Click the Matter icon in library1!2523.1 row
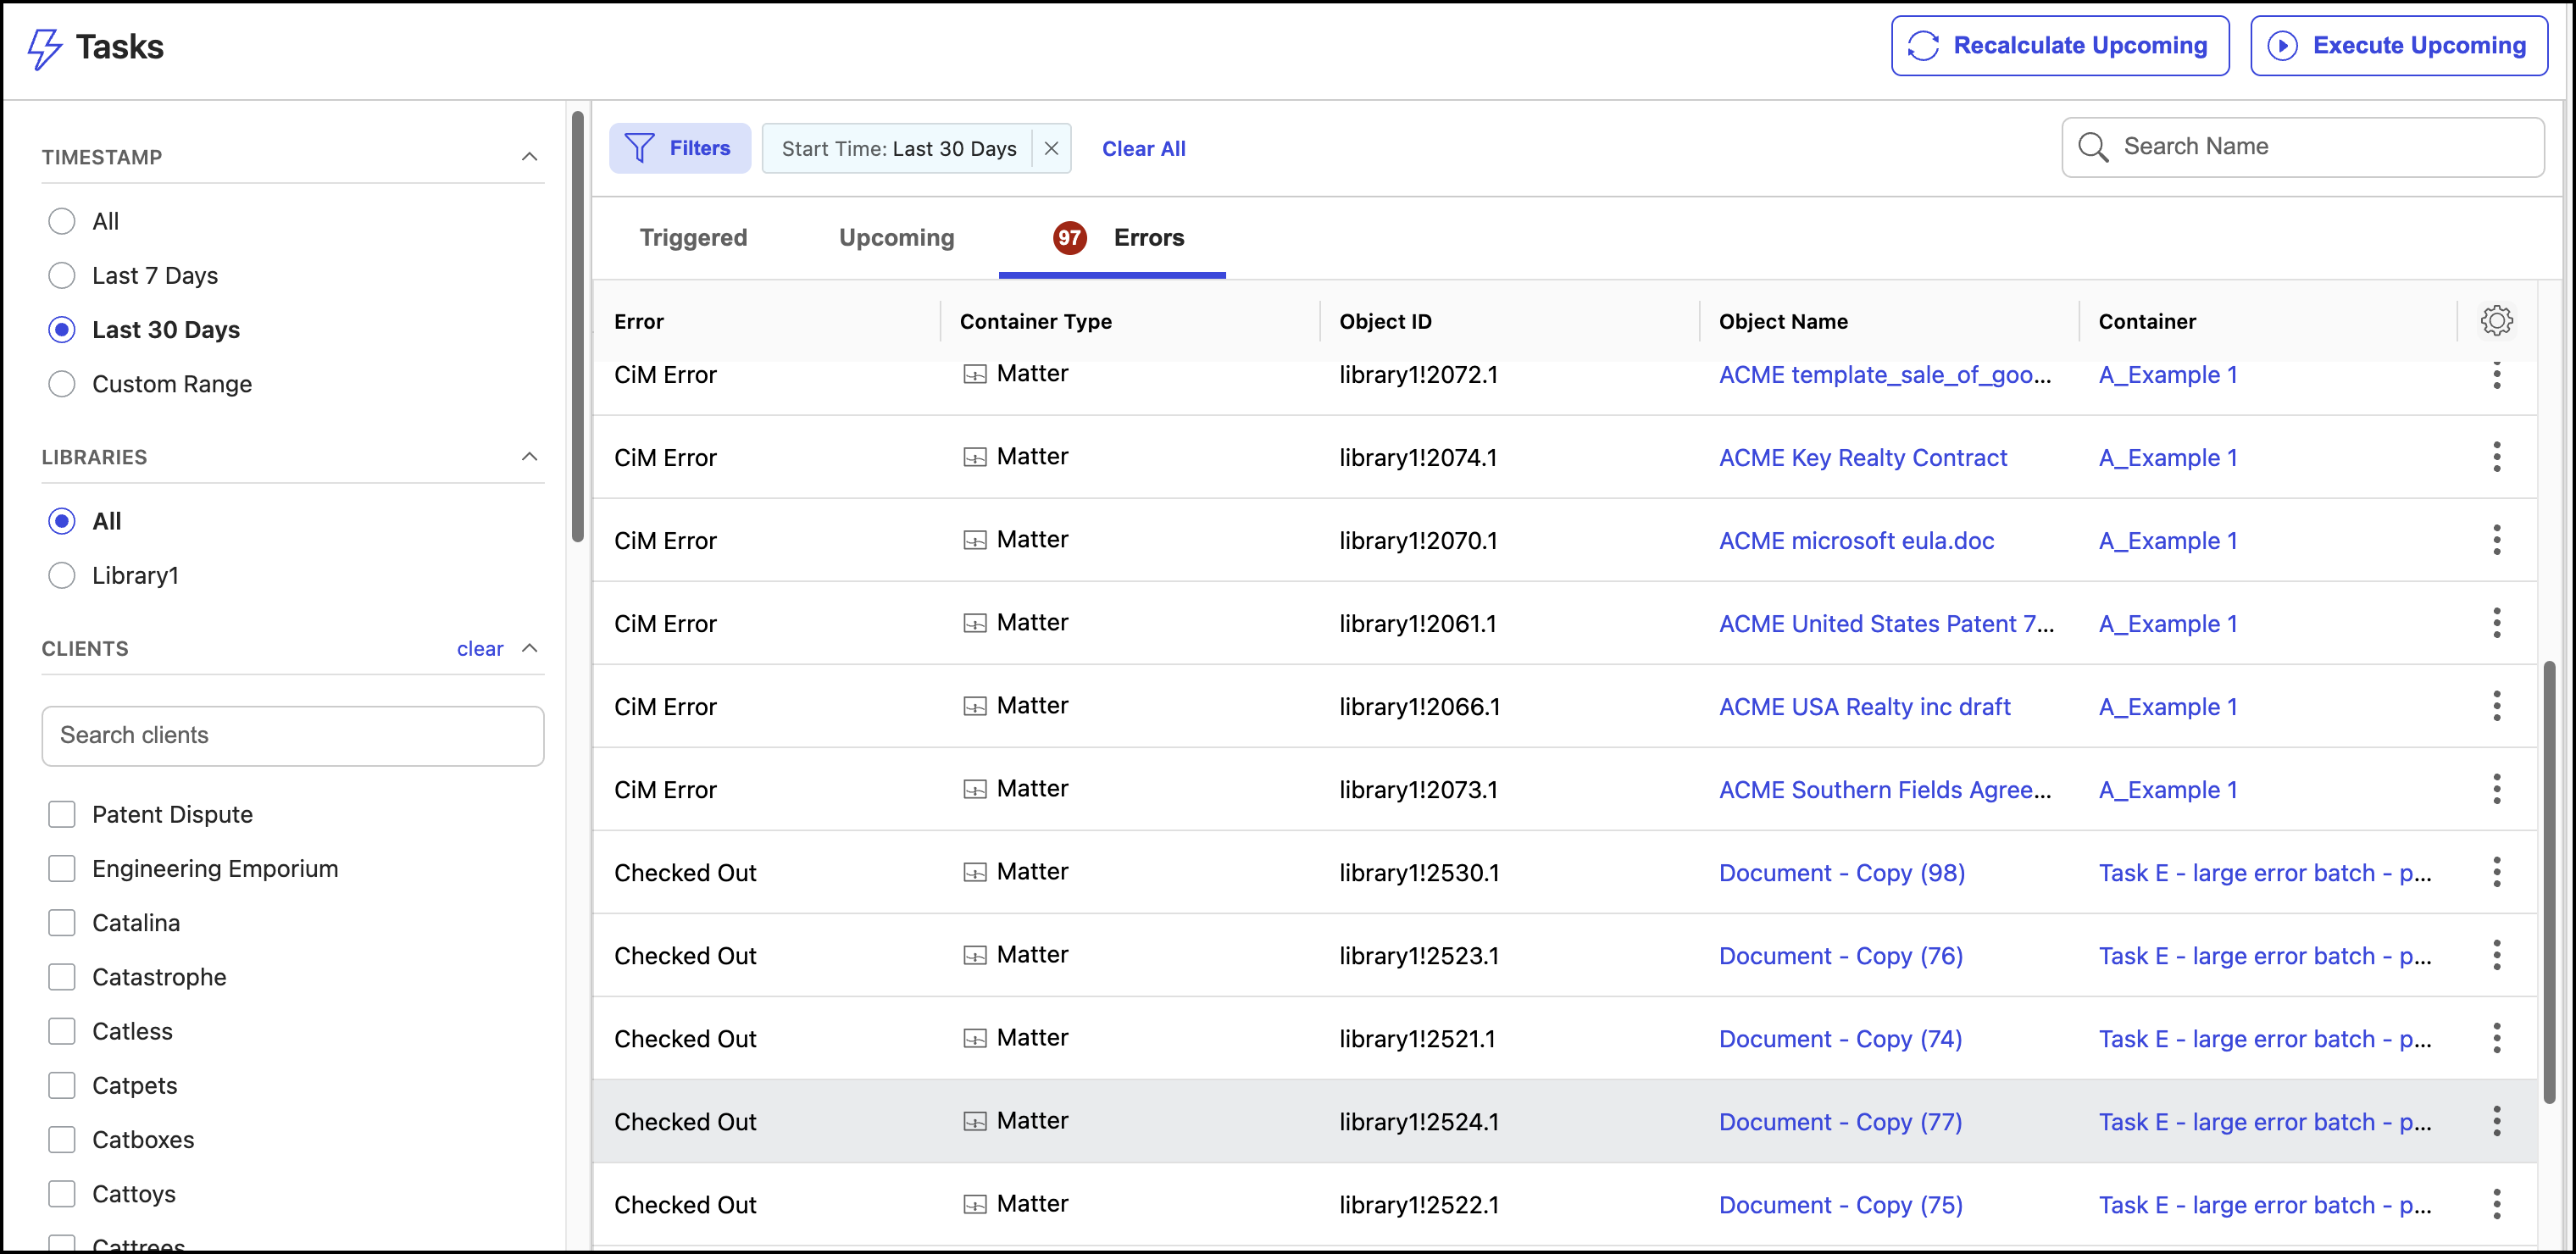The image size is (2576, 1254). point(974,955)
